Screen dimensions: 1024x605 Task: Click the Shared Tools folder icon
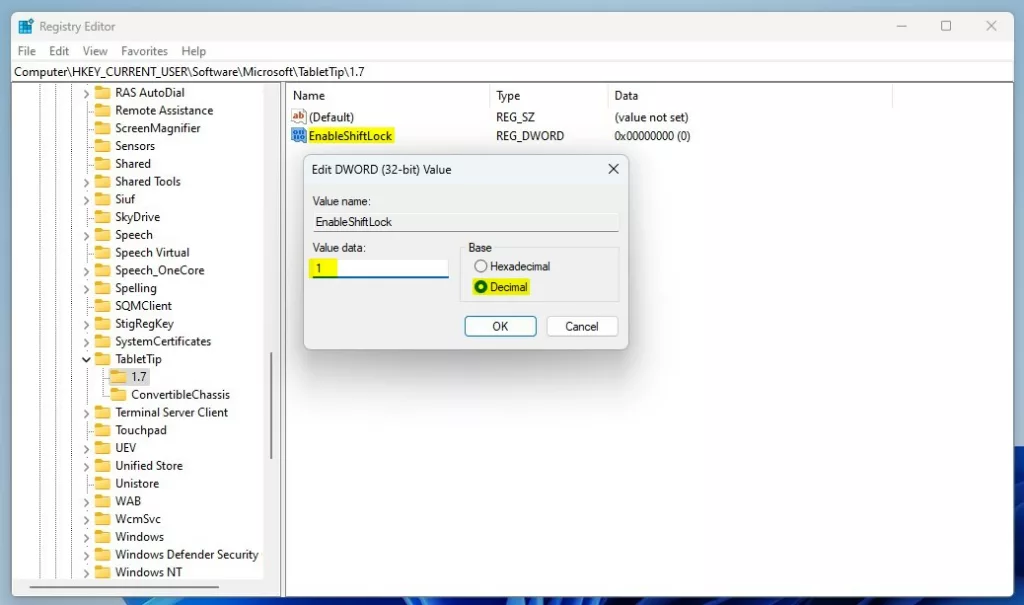pyautogui.click(x=103, y=181)
